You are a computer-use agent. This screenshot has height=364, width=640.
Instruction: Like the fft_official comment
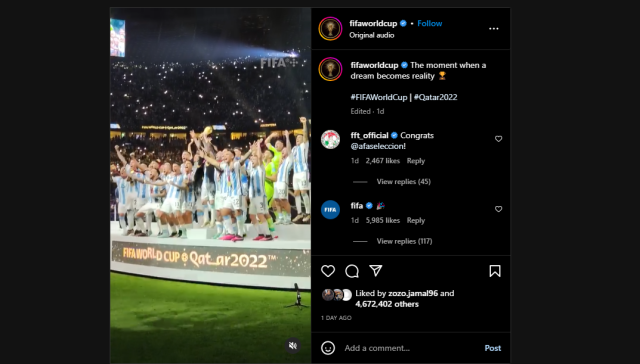[x=498, y=139]
